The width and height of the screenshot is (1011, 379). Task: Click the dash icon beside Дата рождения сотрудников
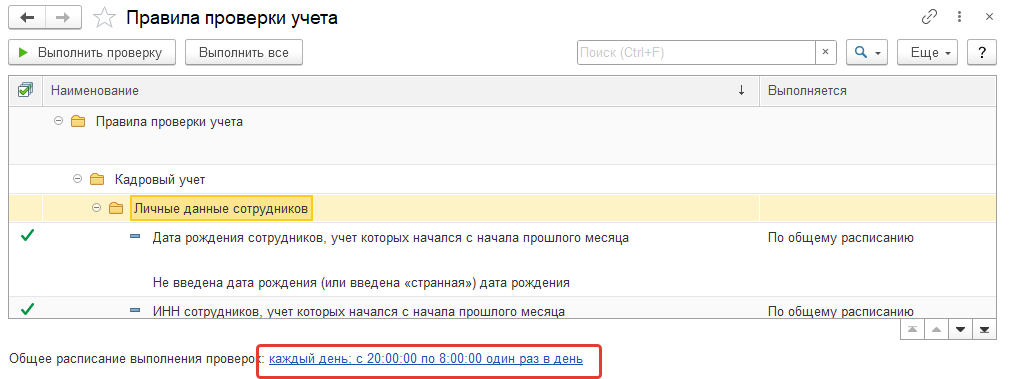click(135, 237)
